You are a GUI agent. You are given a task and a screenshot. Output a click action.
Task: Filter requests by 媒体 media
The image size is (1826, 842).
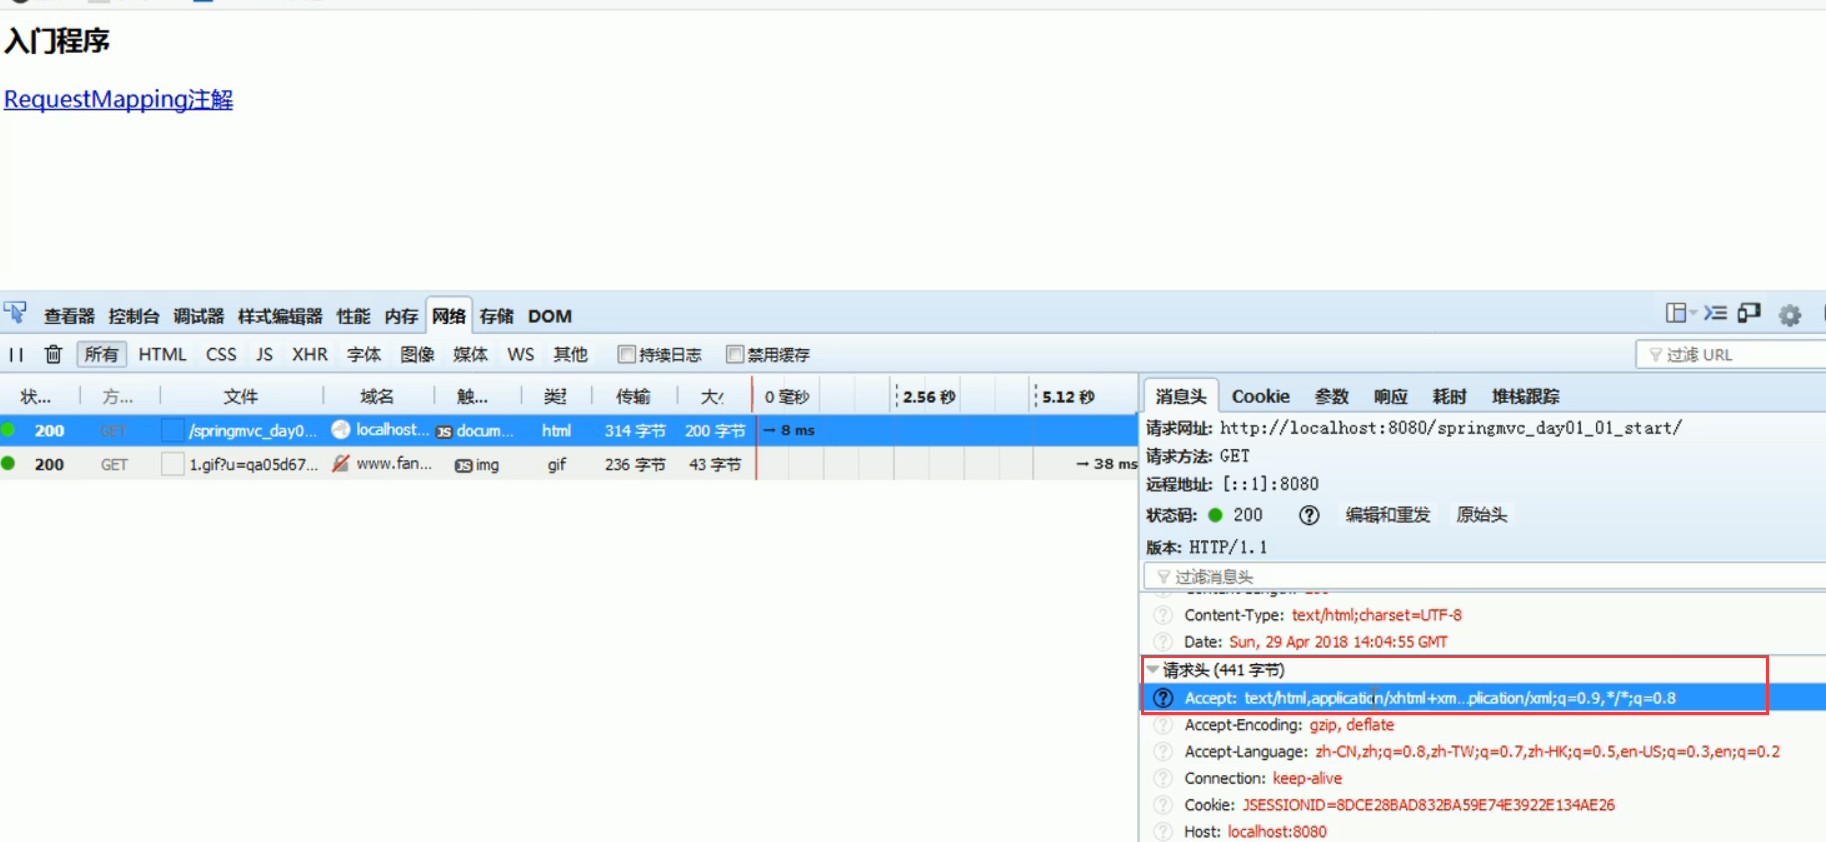(x=470, y=354)
